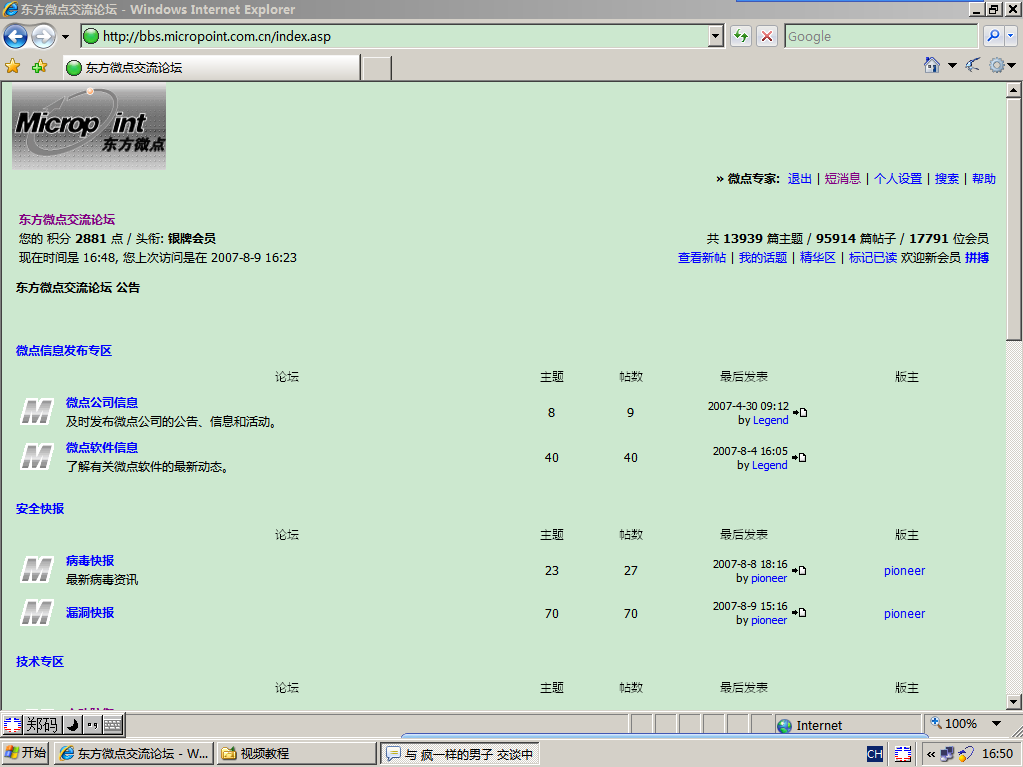Click inside the Google search box
This screenshot has height=767, width=1023.
click(x=878, y=37)
